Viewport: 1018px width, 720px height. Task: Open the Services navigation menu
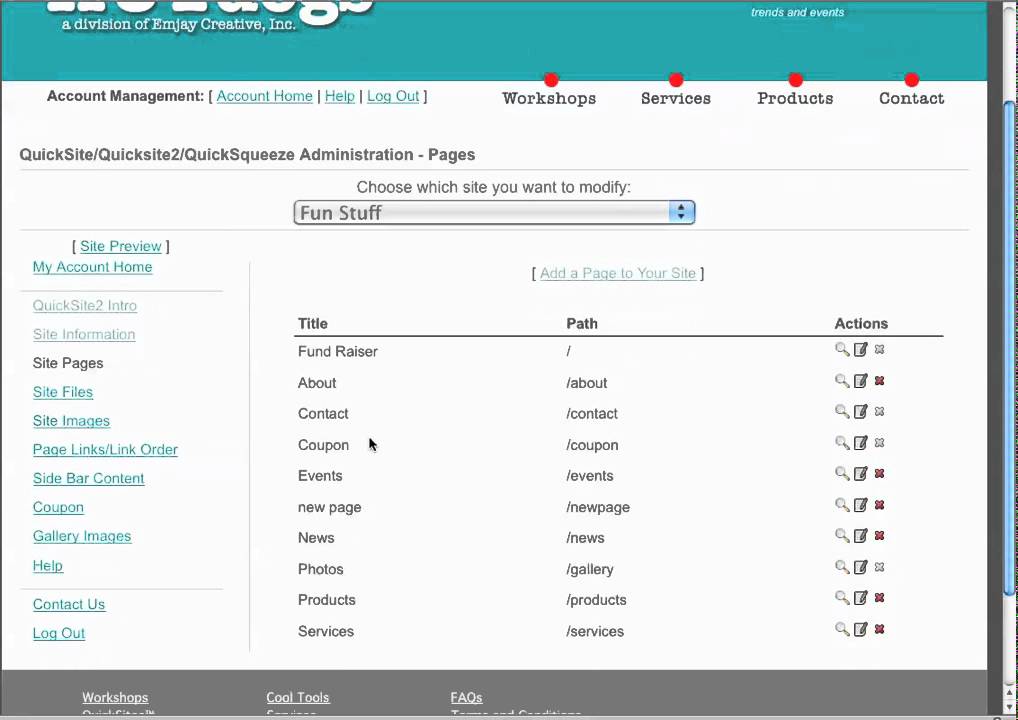(x=676, y=98)
